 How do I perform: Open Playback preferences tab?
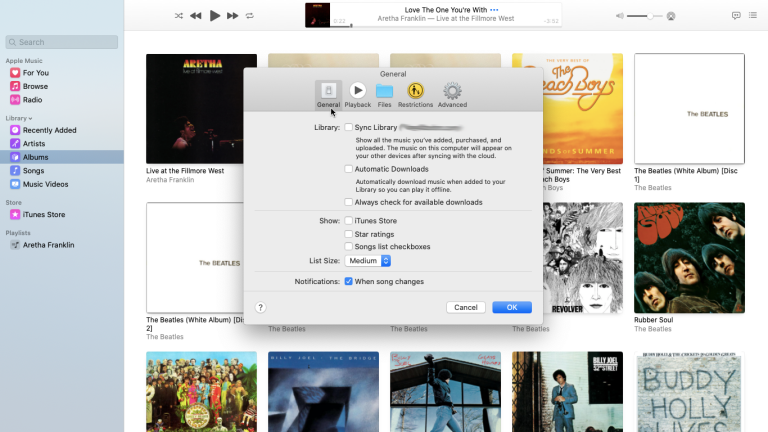pyautogui.click(x=358, y=95)
